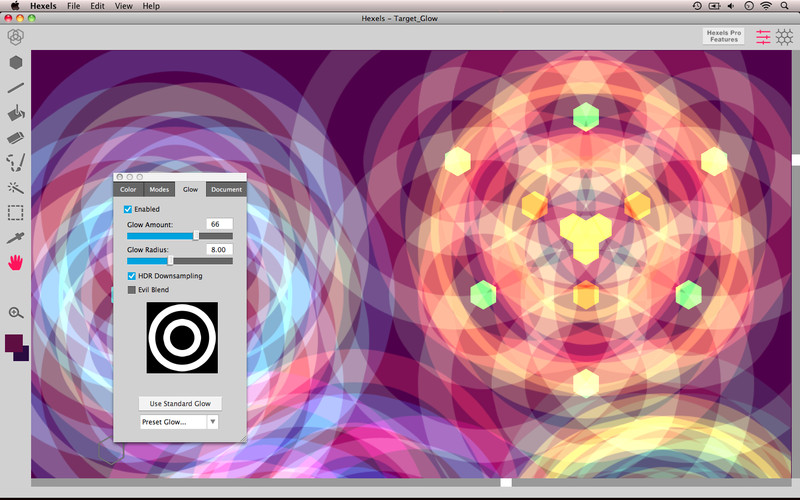The image size is (800, 500).
Task: Click the vertical canvas scrollbar handle
Action: 795,160
